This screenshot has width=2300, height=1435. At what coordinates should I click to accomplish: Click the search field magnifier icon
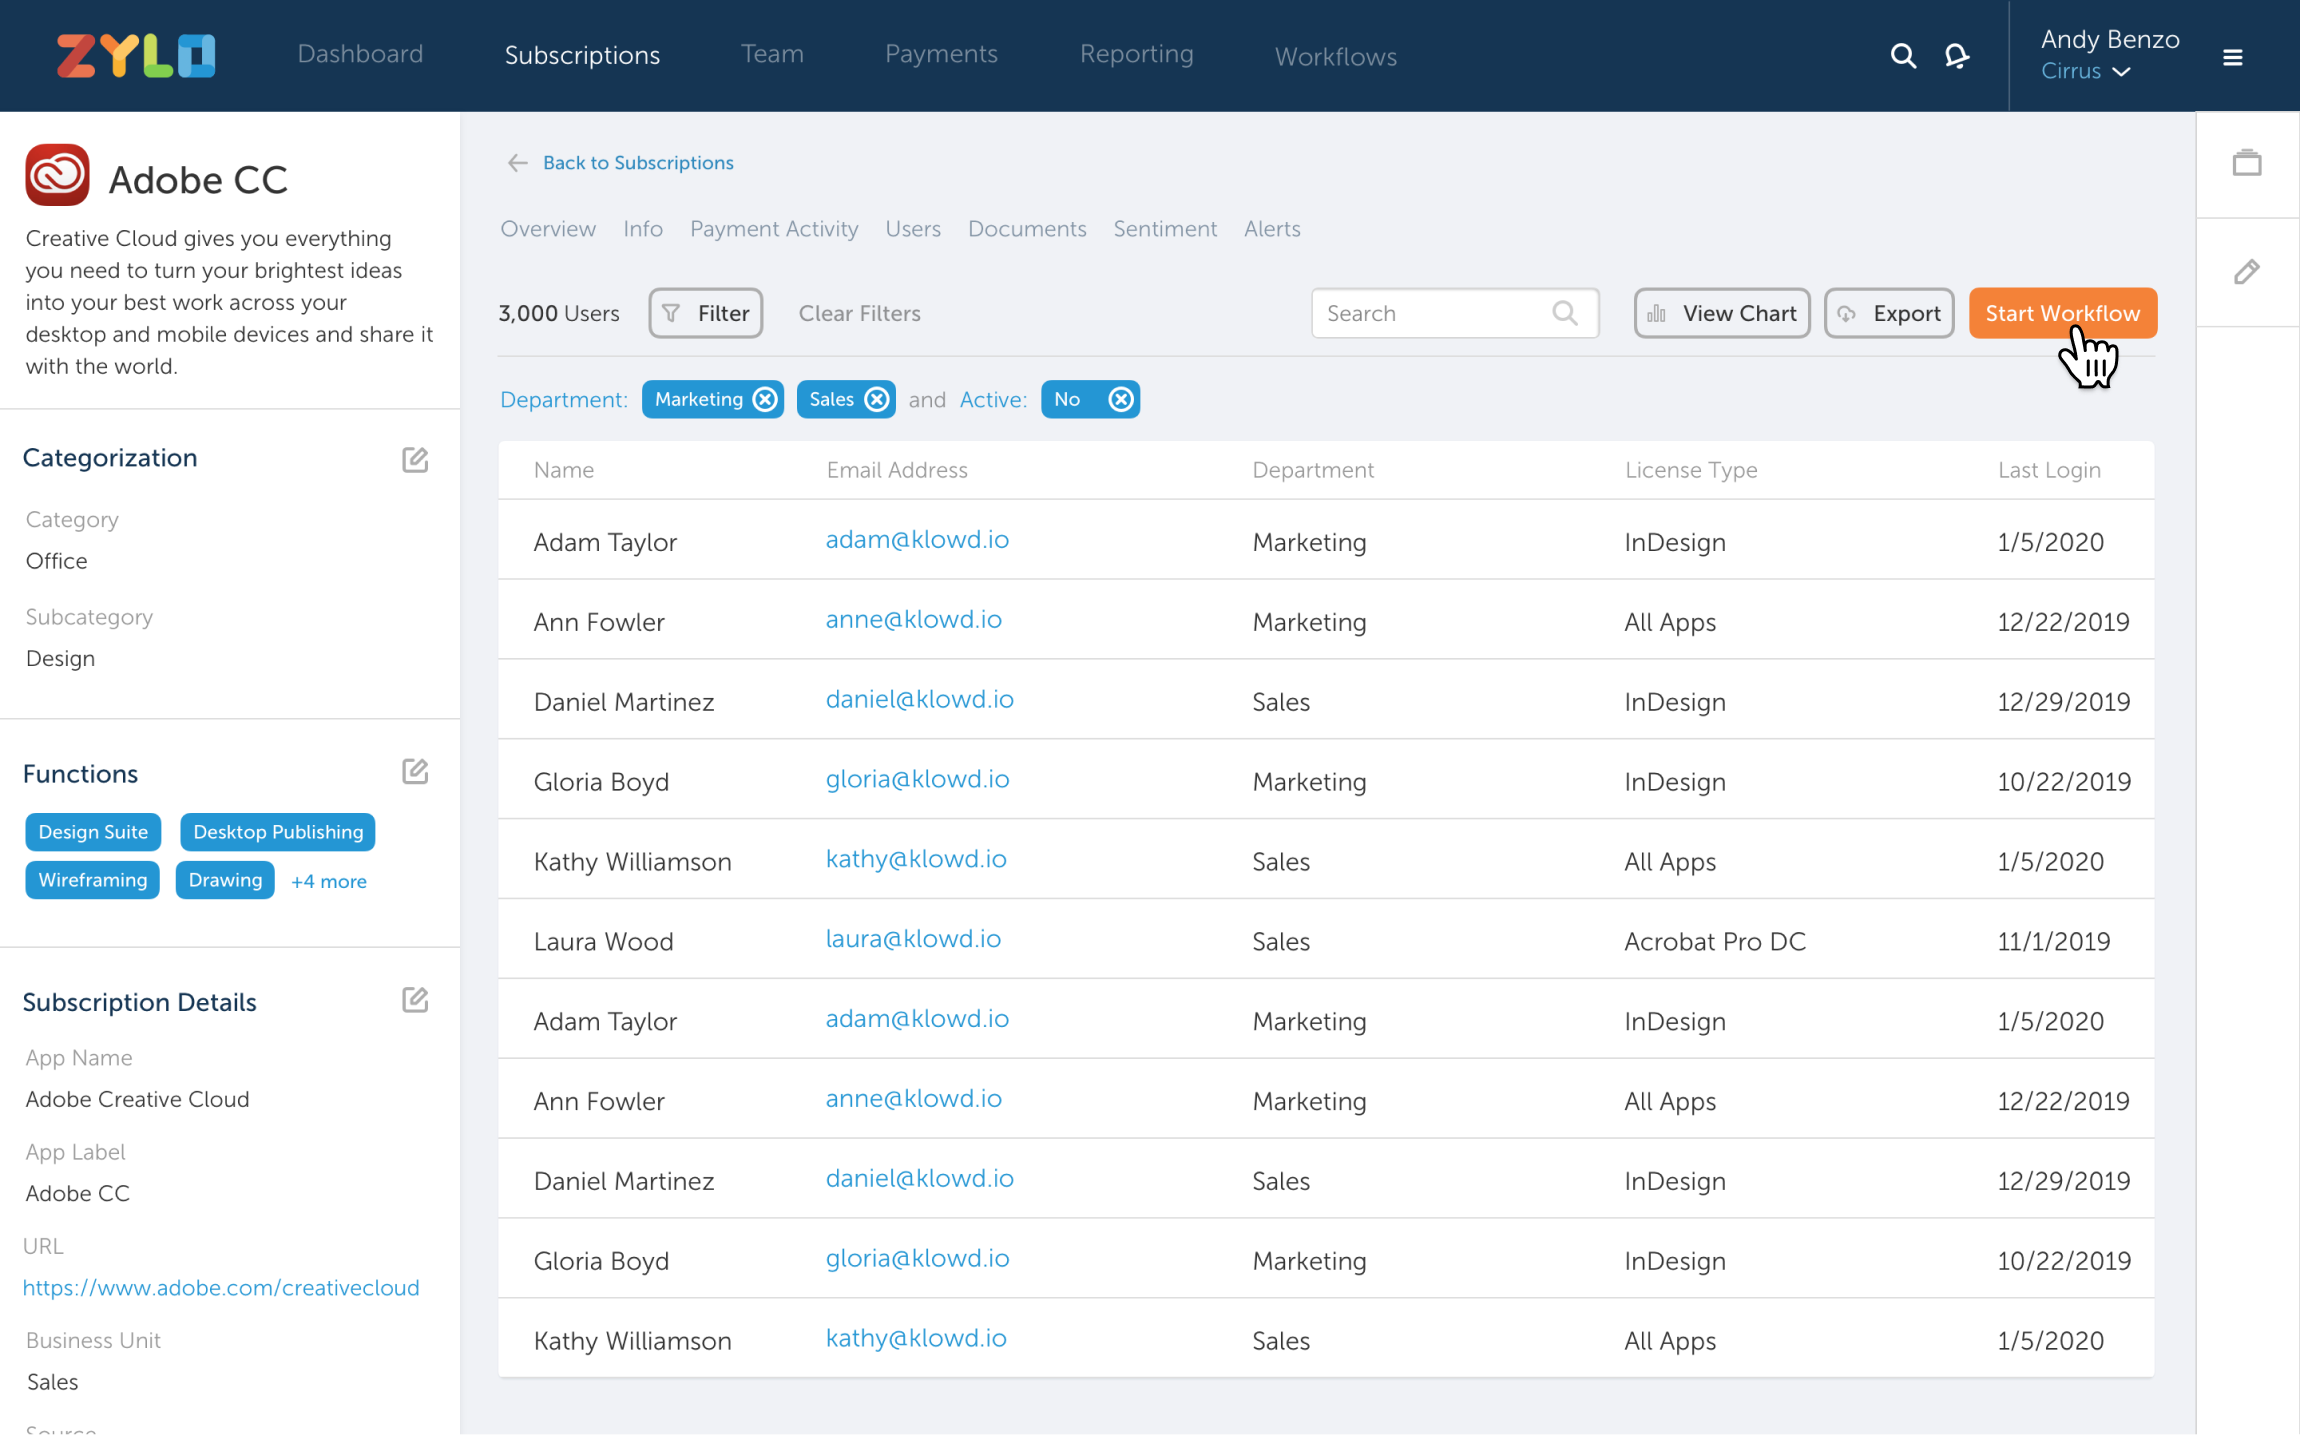click(1565, 313)
